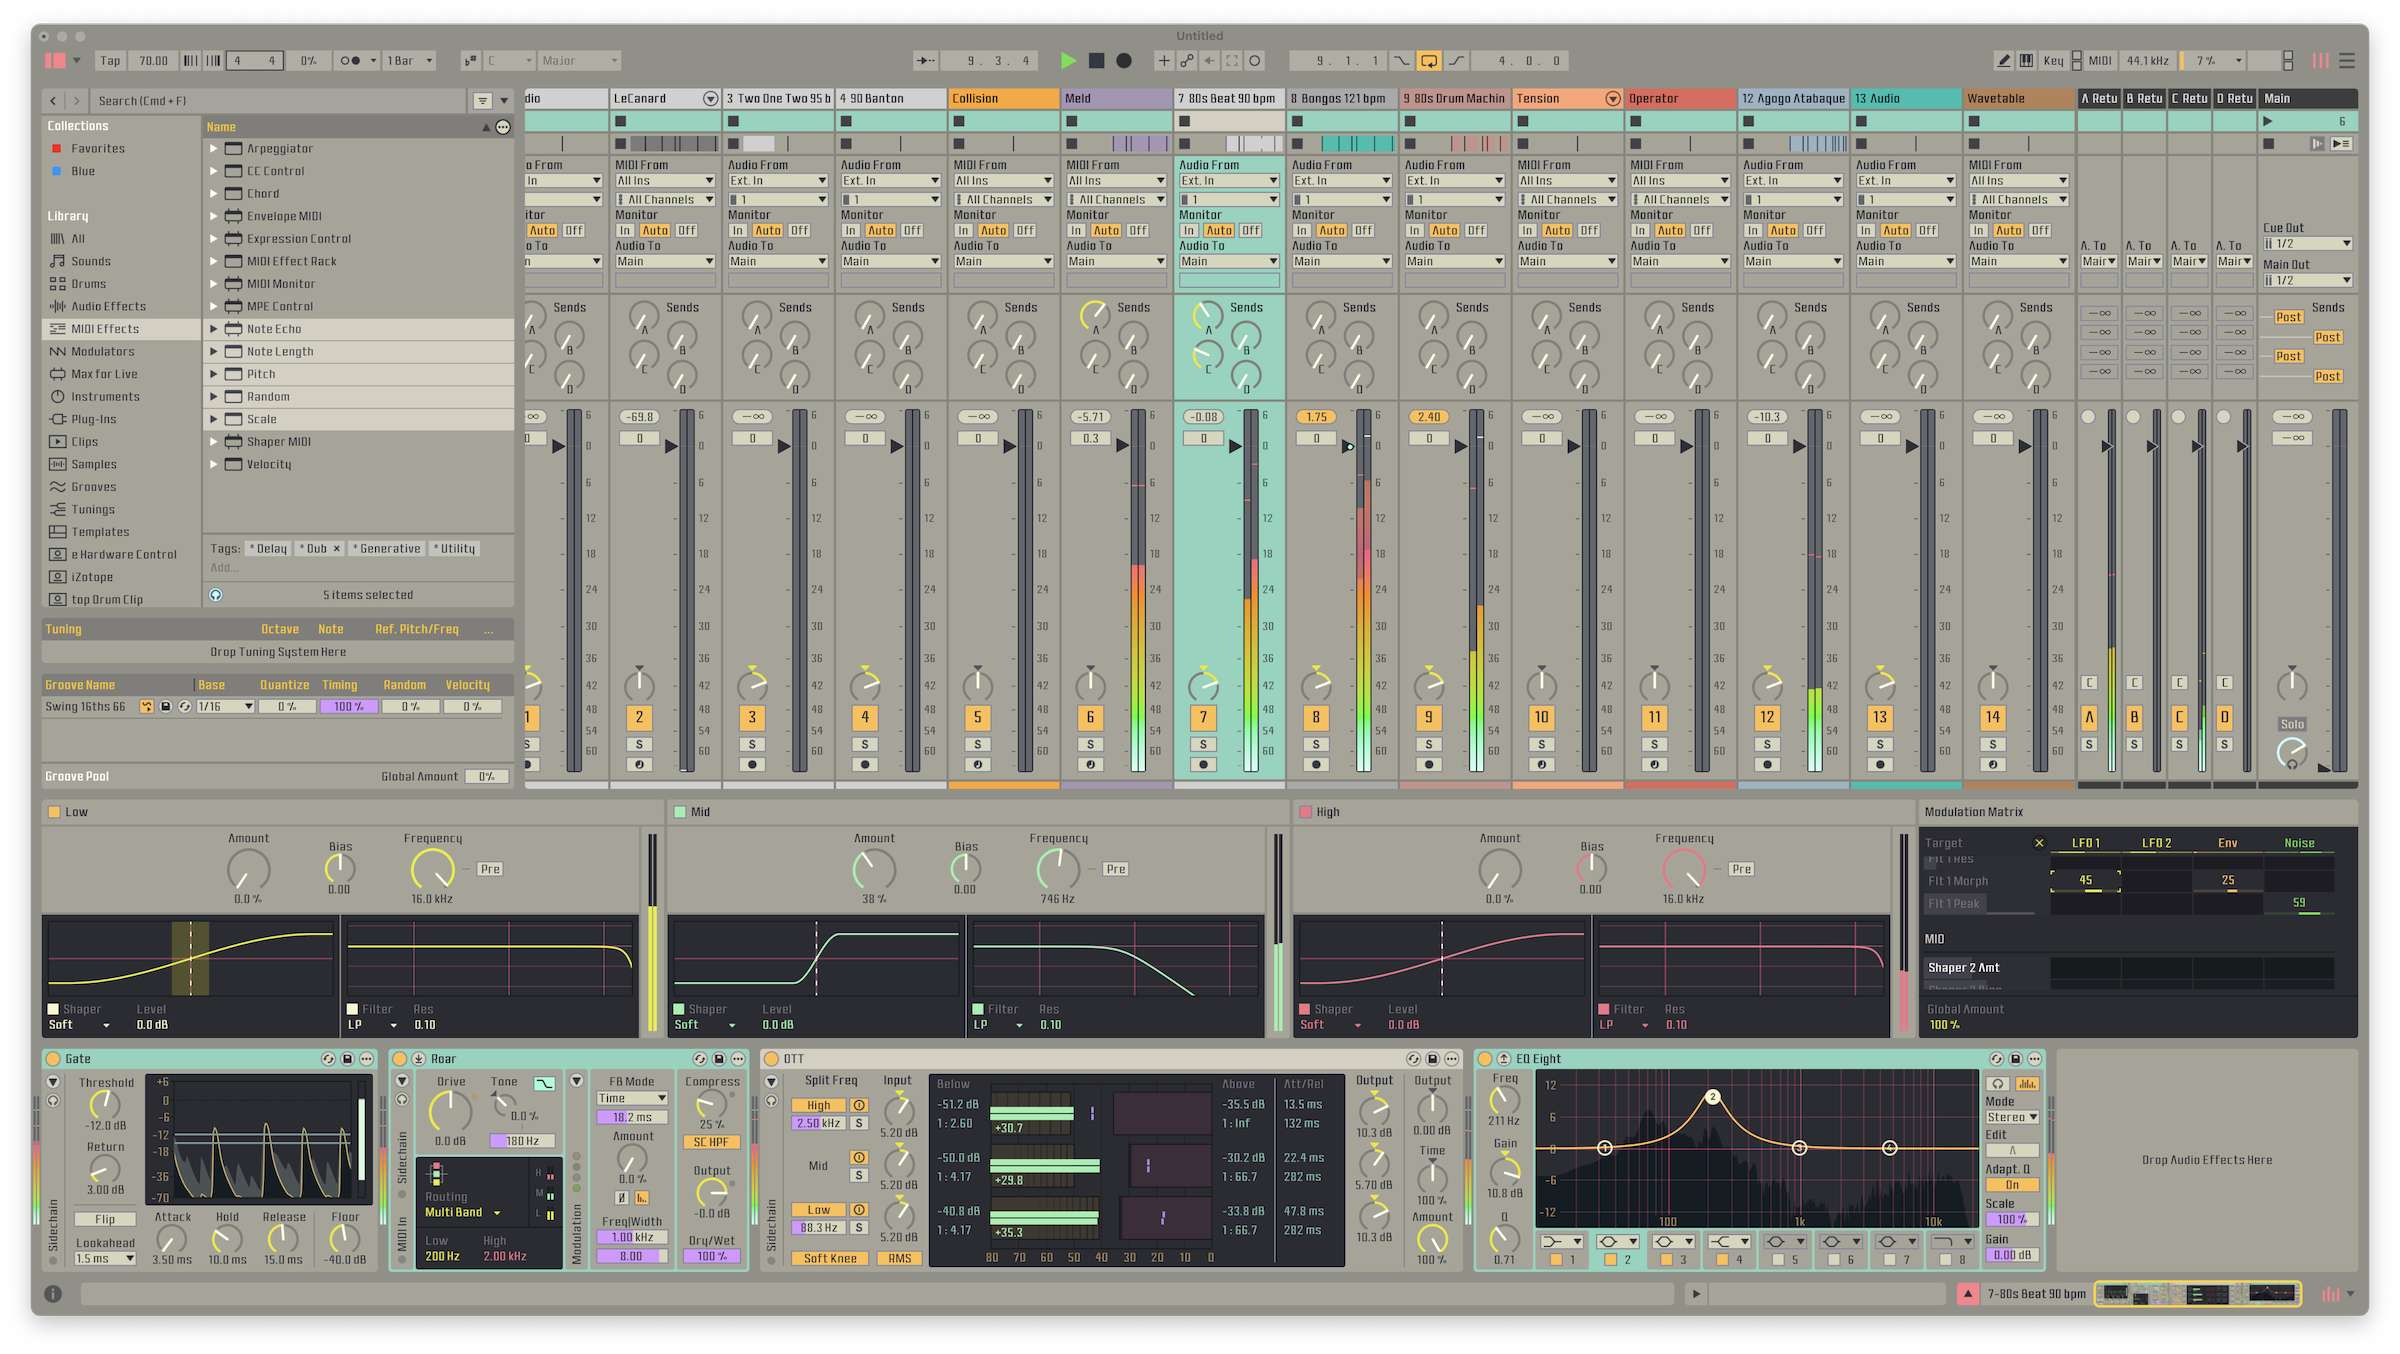Select Audio Effects in Library

[x=108, y=306]
